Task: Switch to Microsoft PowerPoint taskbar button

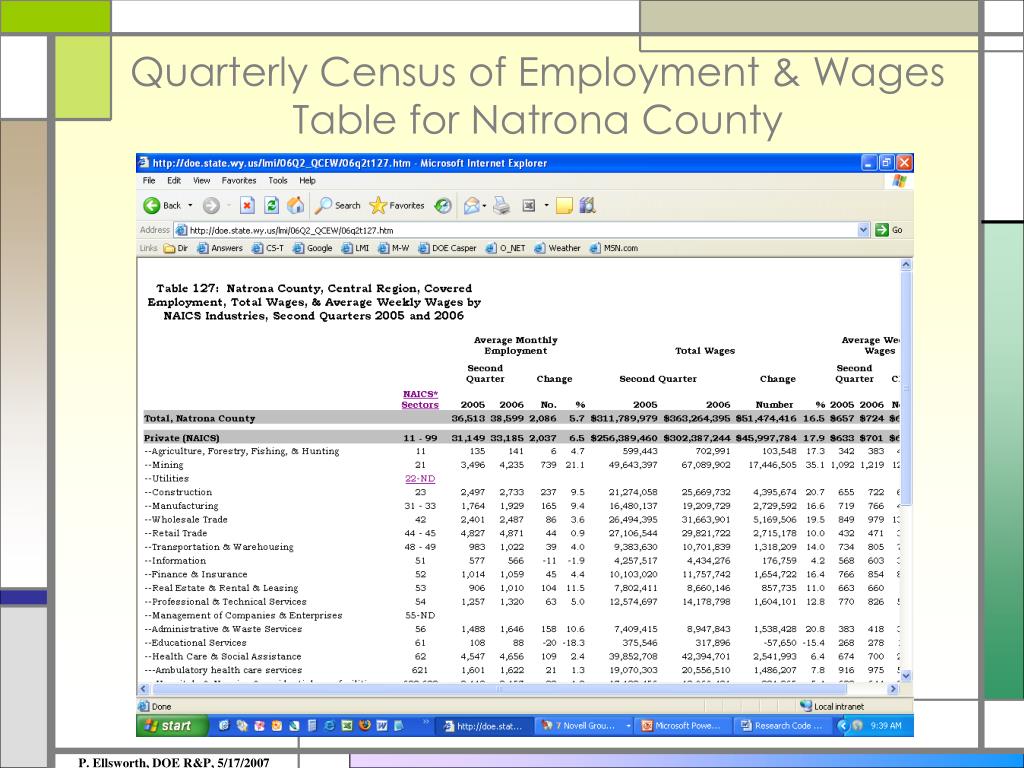Action: click(x=681, y=726)
